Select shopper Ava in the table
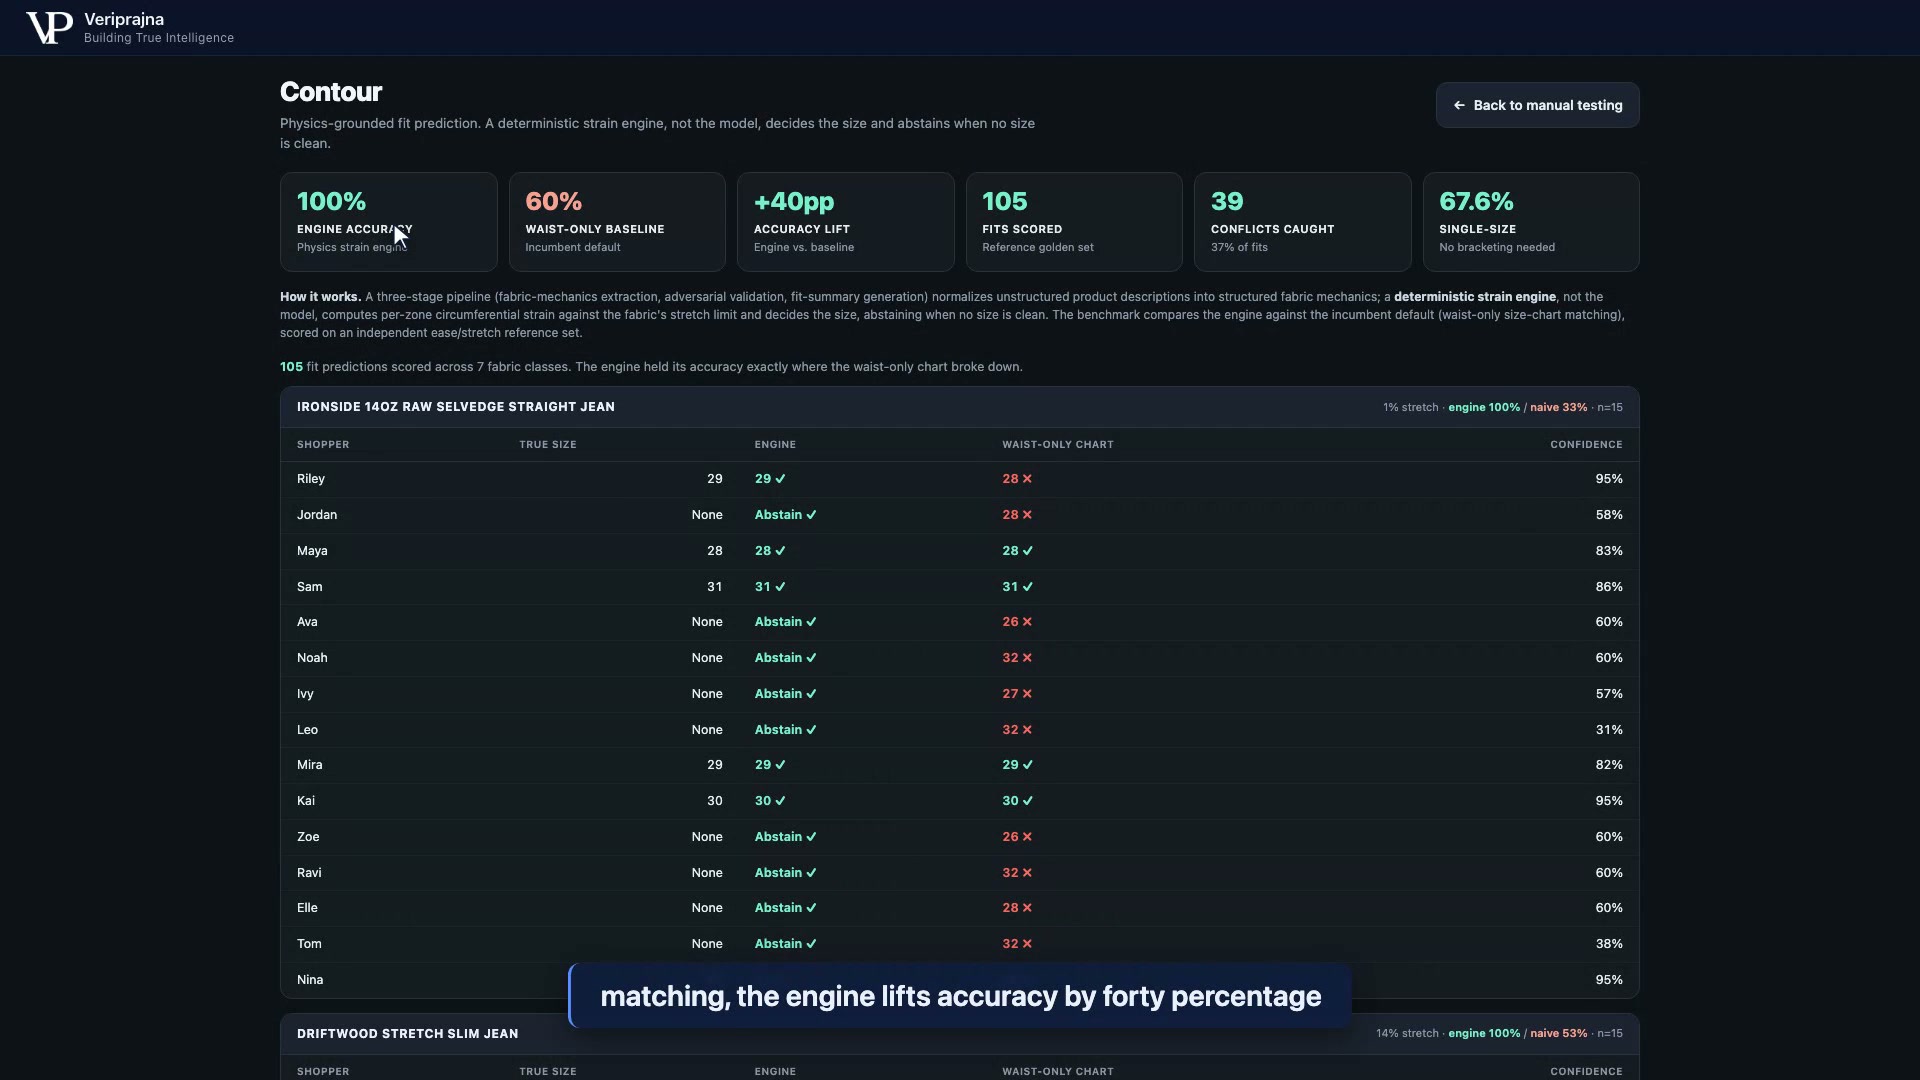Viewport: 1920px width, 1080px height. click(x=307, y=622)
